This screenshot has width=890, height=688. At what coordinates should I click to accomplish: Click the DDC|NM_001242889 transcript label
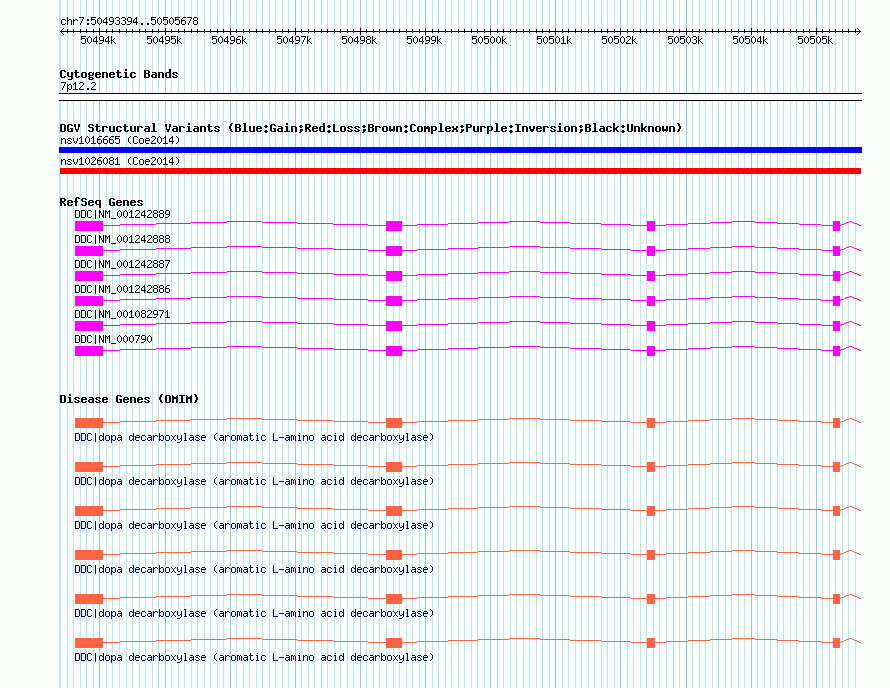pyautogui.click(x=122, y=215)
